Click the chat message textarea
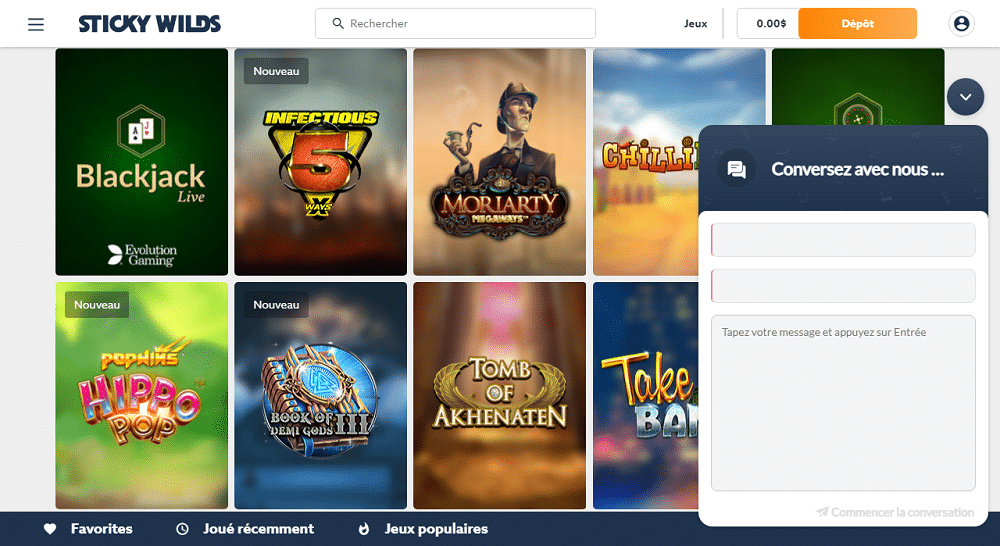The width and height of the screenshot is (1000, 546). 843,403
